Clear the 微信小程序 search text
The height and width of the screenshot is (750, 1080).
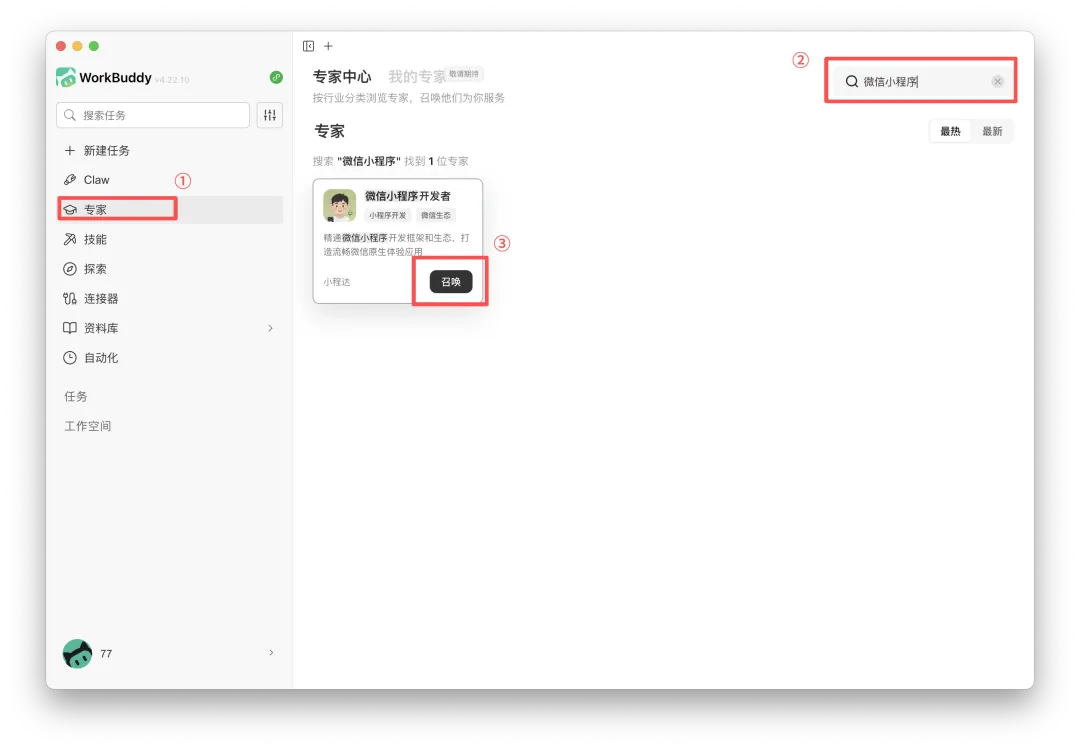(x=997, y=81)
